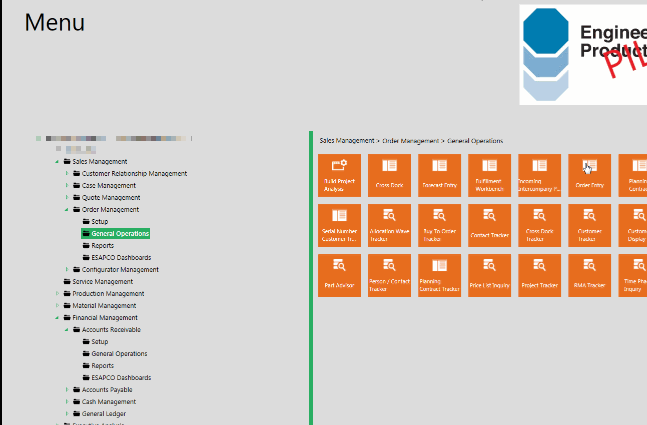Screen dimensions: 647x425
Task: Select the Accounts Receivable folder
Action: click(107, 329)
